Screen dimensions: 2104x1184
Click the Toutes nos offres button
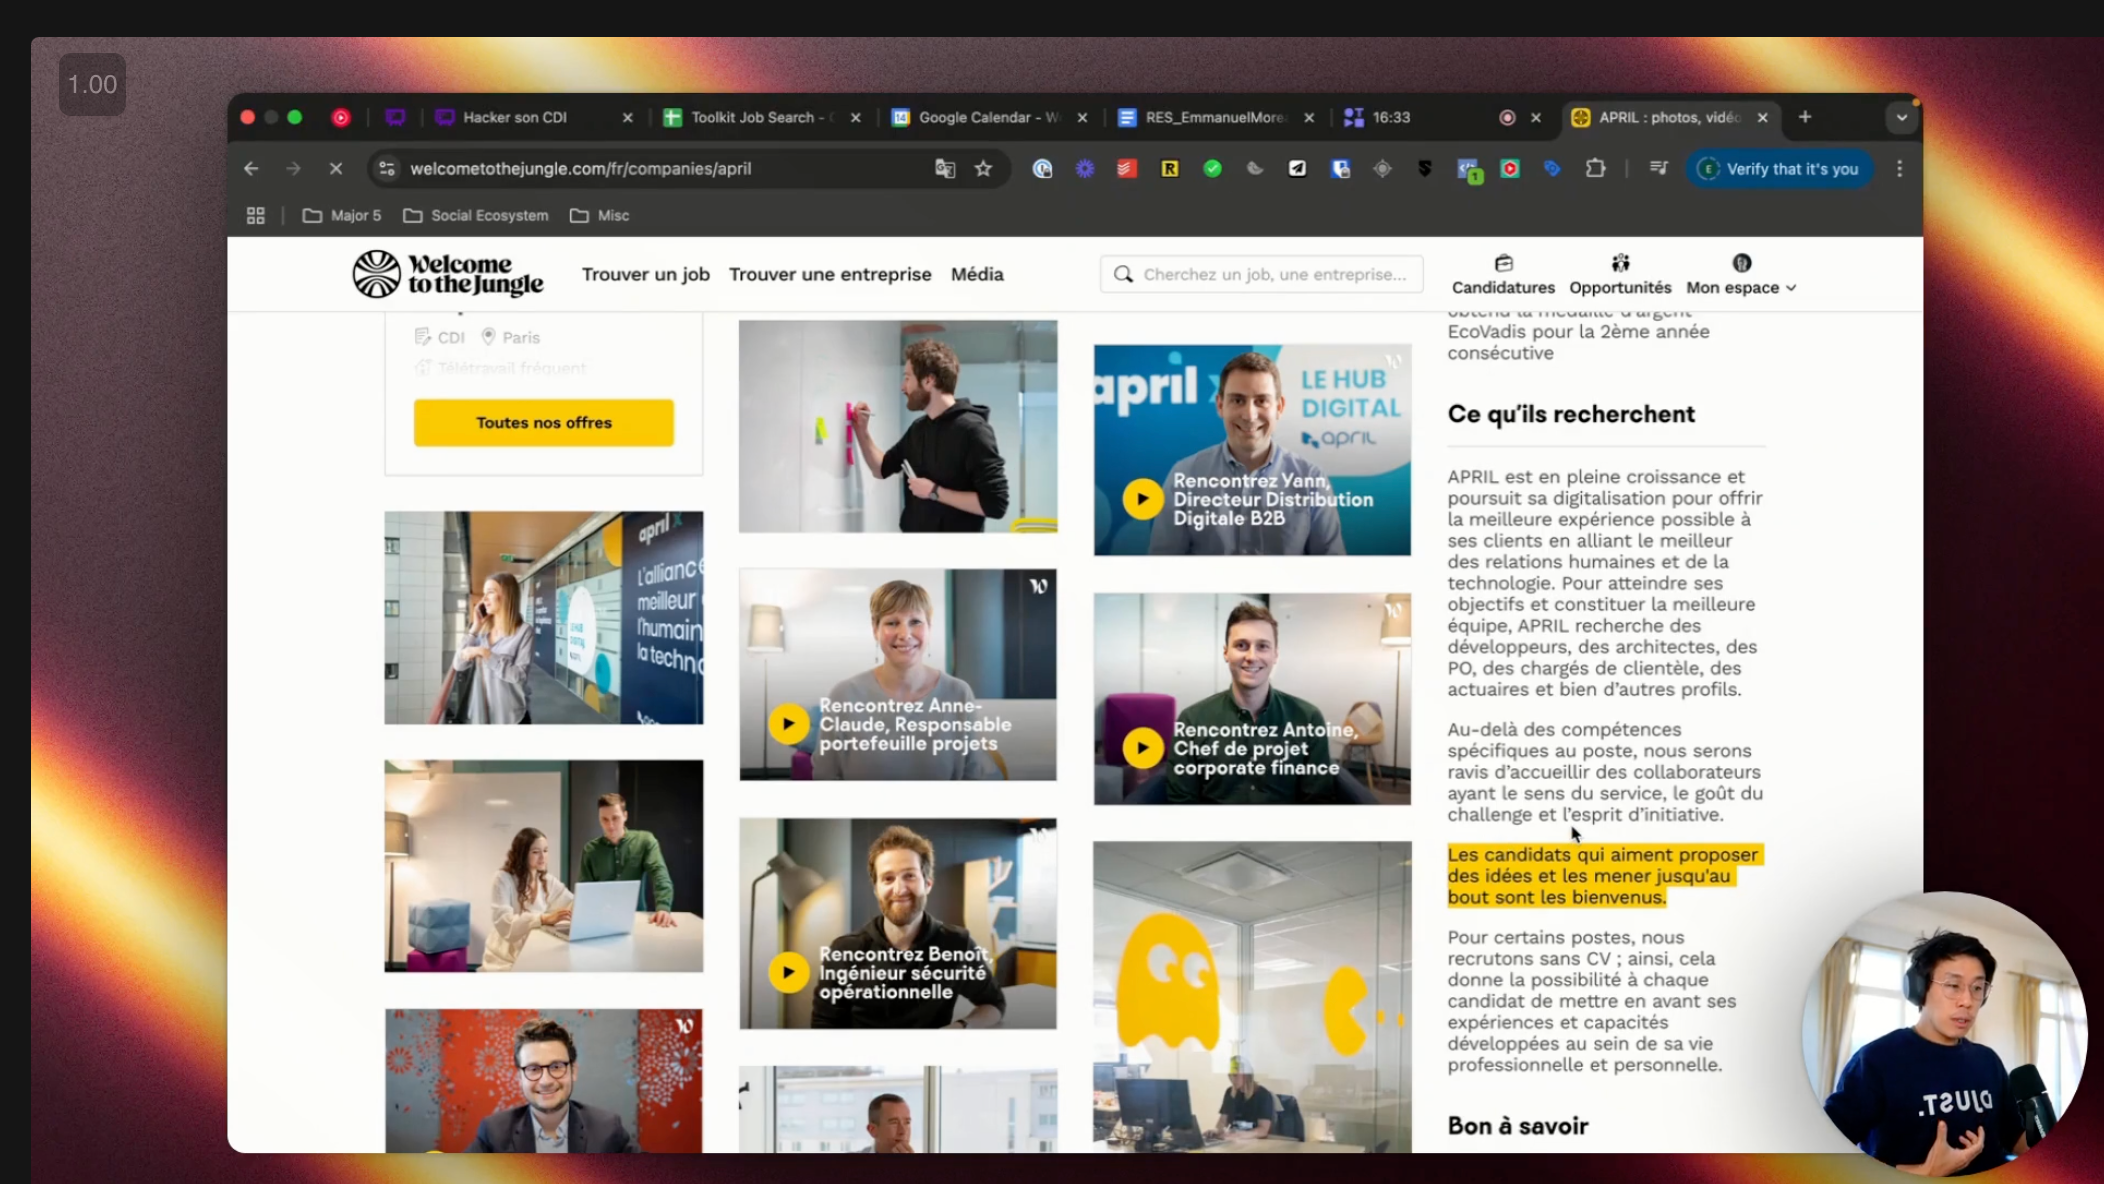point(543,423)
